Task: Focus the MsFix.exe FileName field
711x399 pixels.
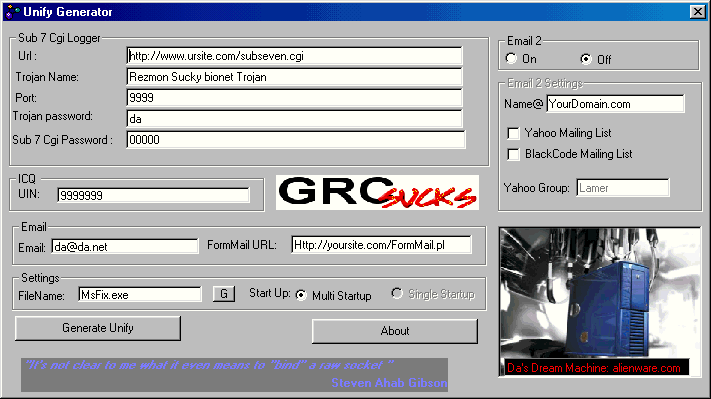Action: coord(140,295)
